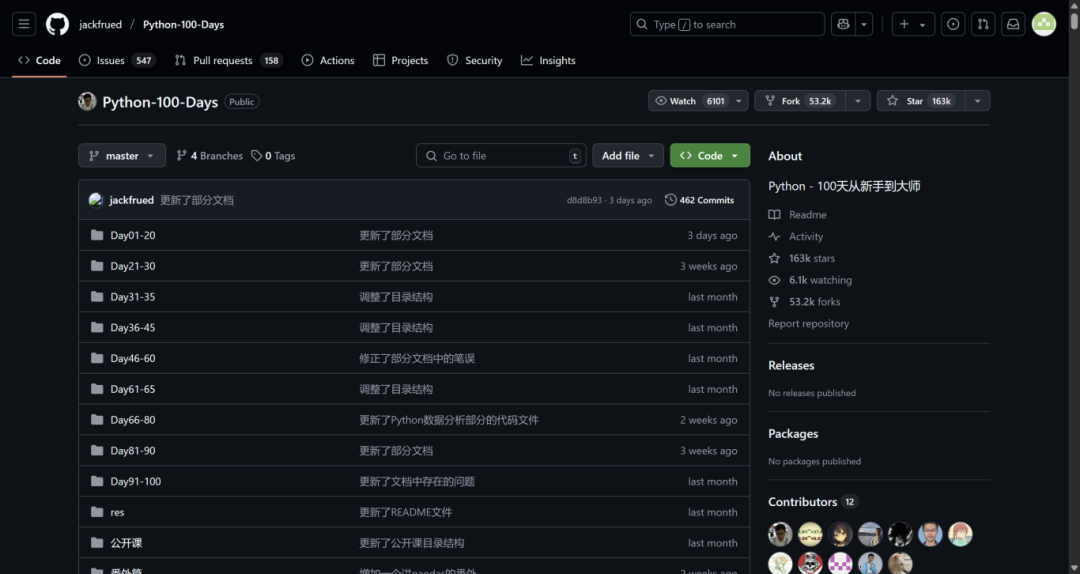
Task: Focus the Go to file input
Action: pyautogui.click(x=501, y=156)
